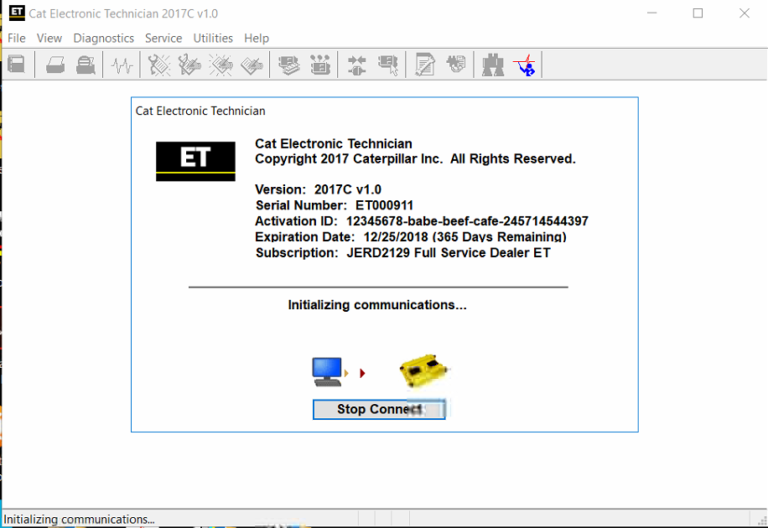
Task: Click the document with pencil toolbar icon
Action: [x=424, y=65]
